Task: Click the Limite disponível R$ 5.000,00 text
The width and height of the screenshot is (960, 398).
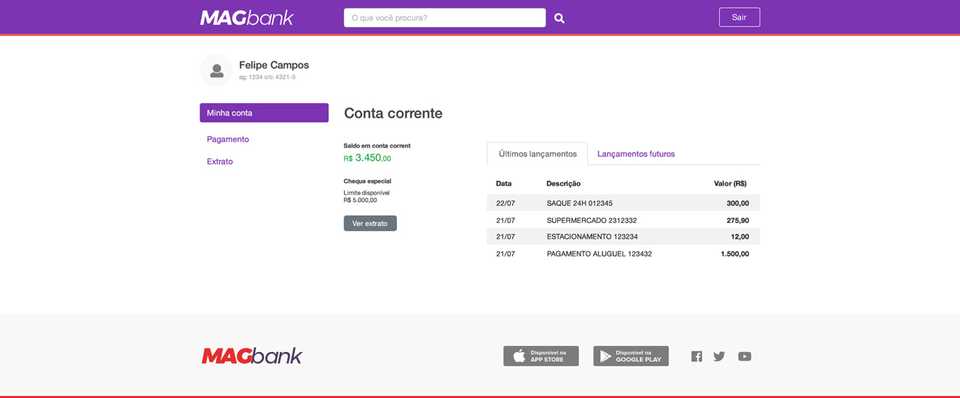Action: pyautogui.click(x=367, y=197)
